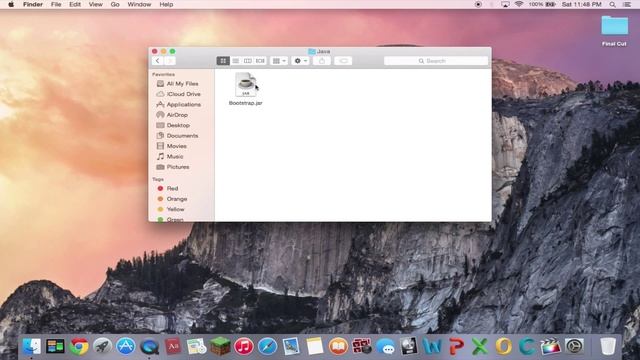Open Preview app from the Dock

(291, 347)
